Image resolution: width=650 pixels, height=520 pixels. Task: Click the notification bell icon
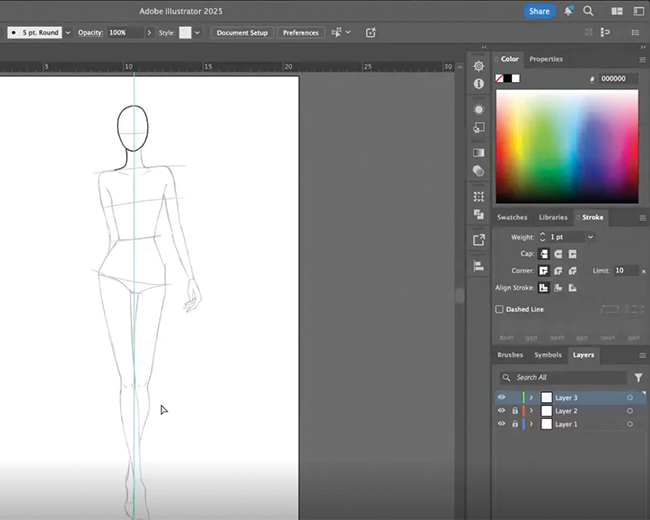coord(569,11)
